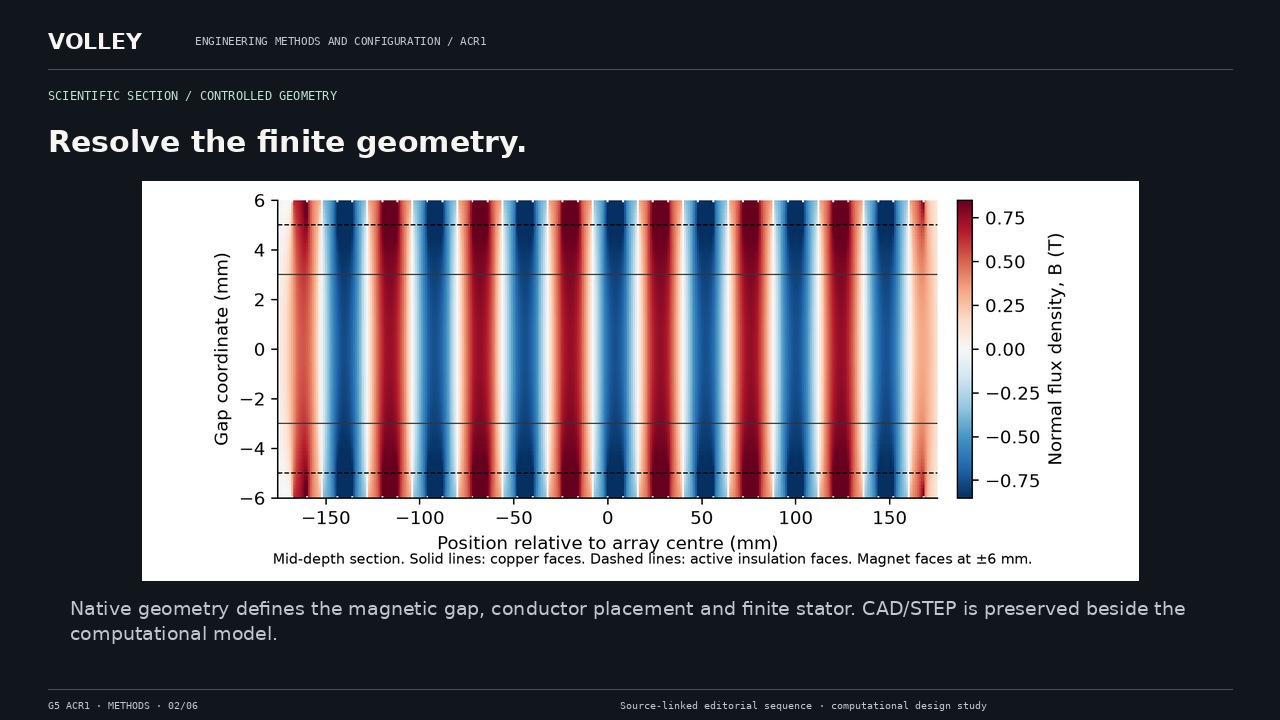The image size is (1280, 720).
Task: Click the x-axis tick label '150'
Action: [x=890, y=518]
